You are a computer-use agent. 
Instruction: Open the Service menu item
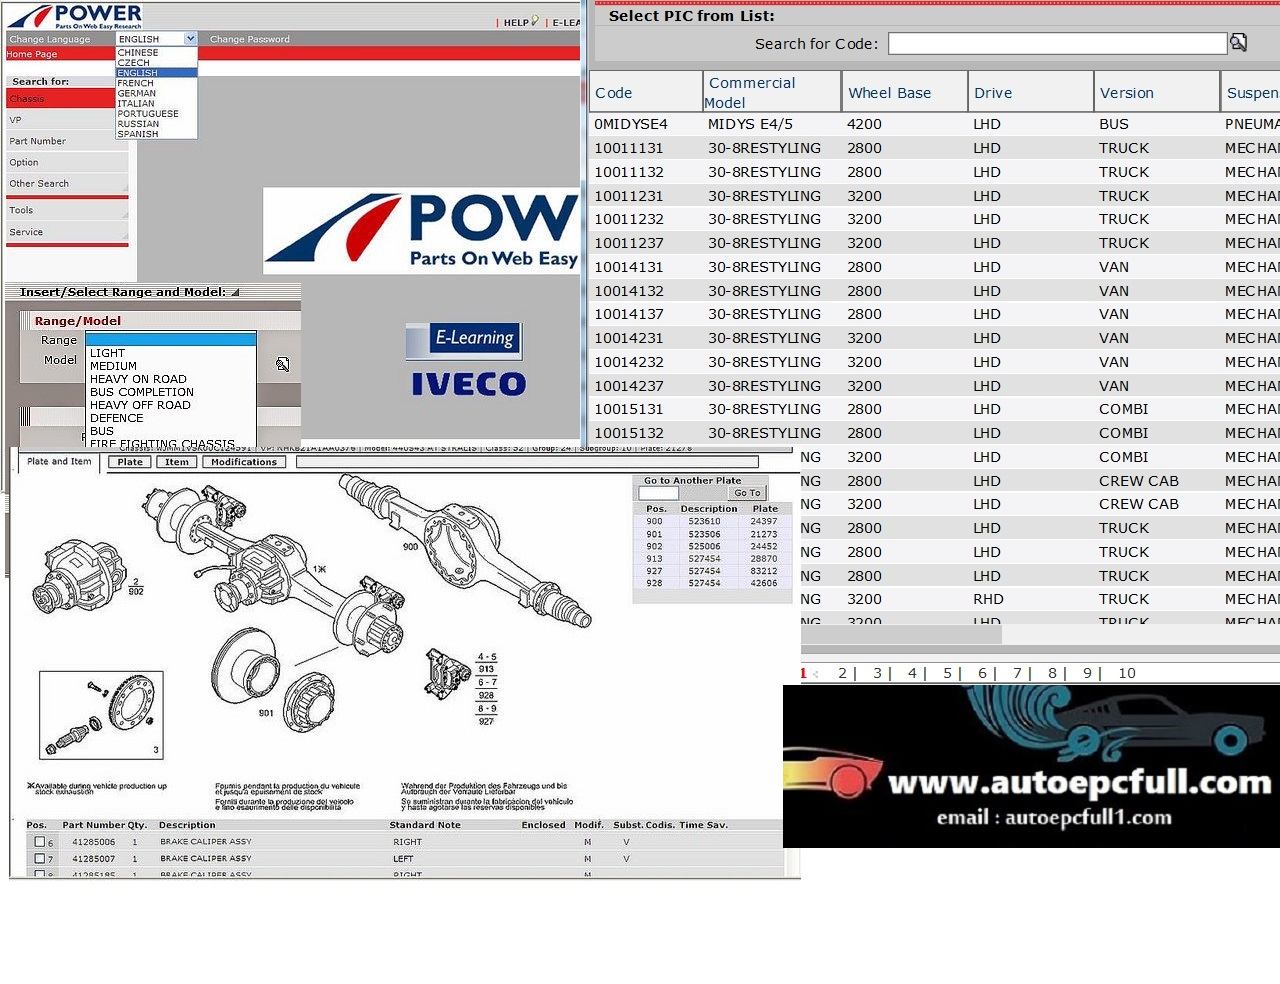click(x=67, y=232)
